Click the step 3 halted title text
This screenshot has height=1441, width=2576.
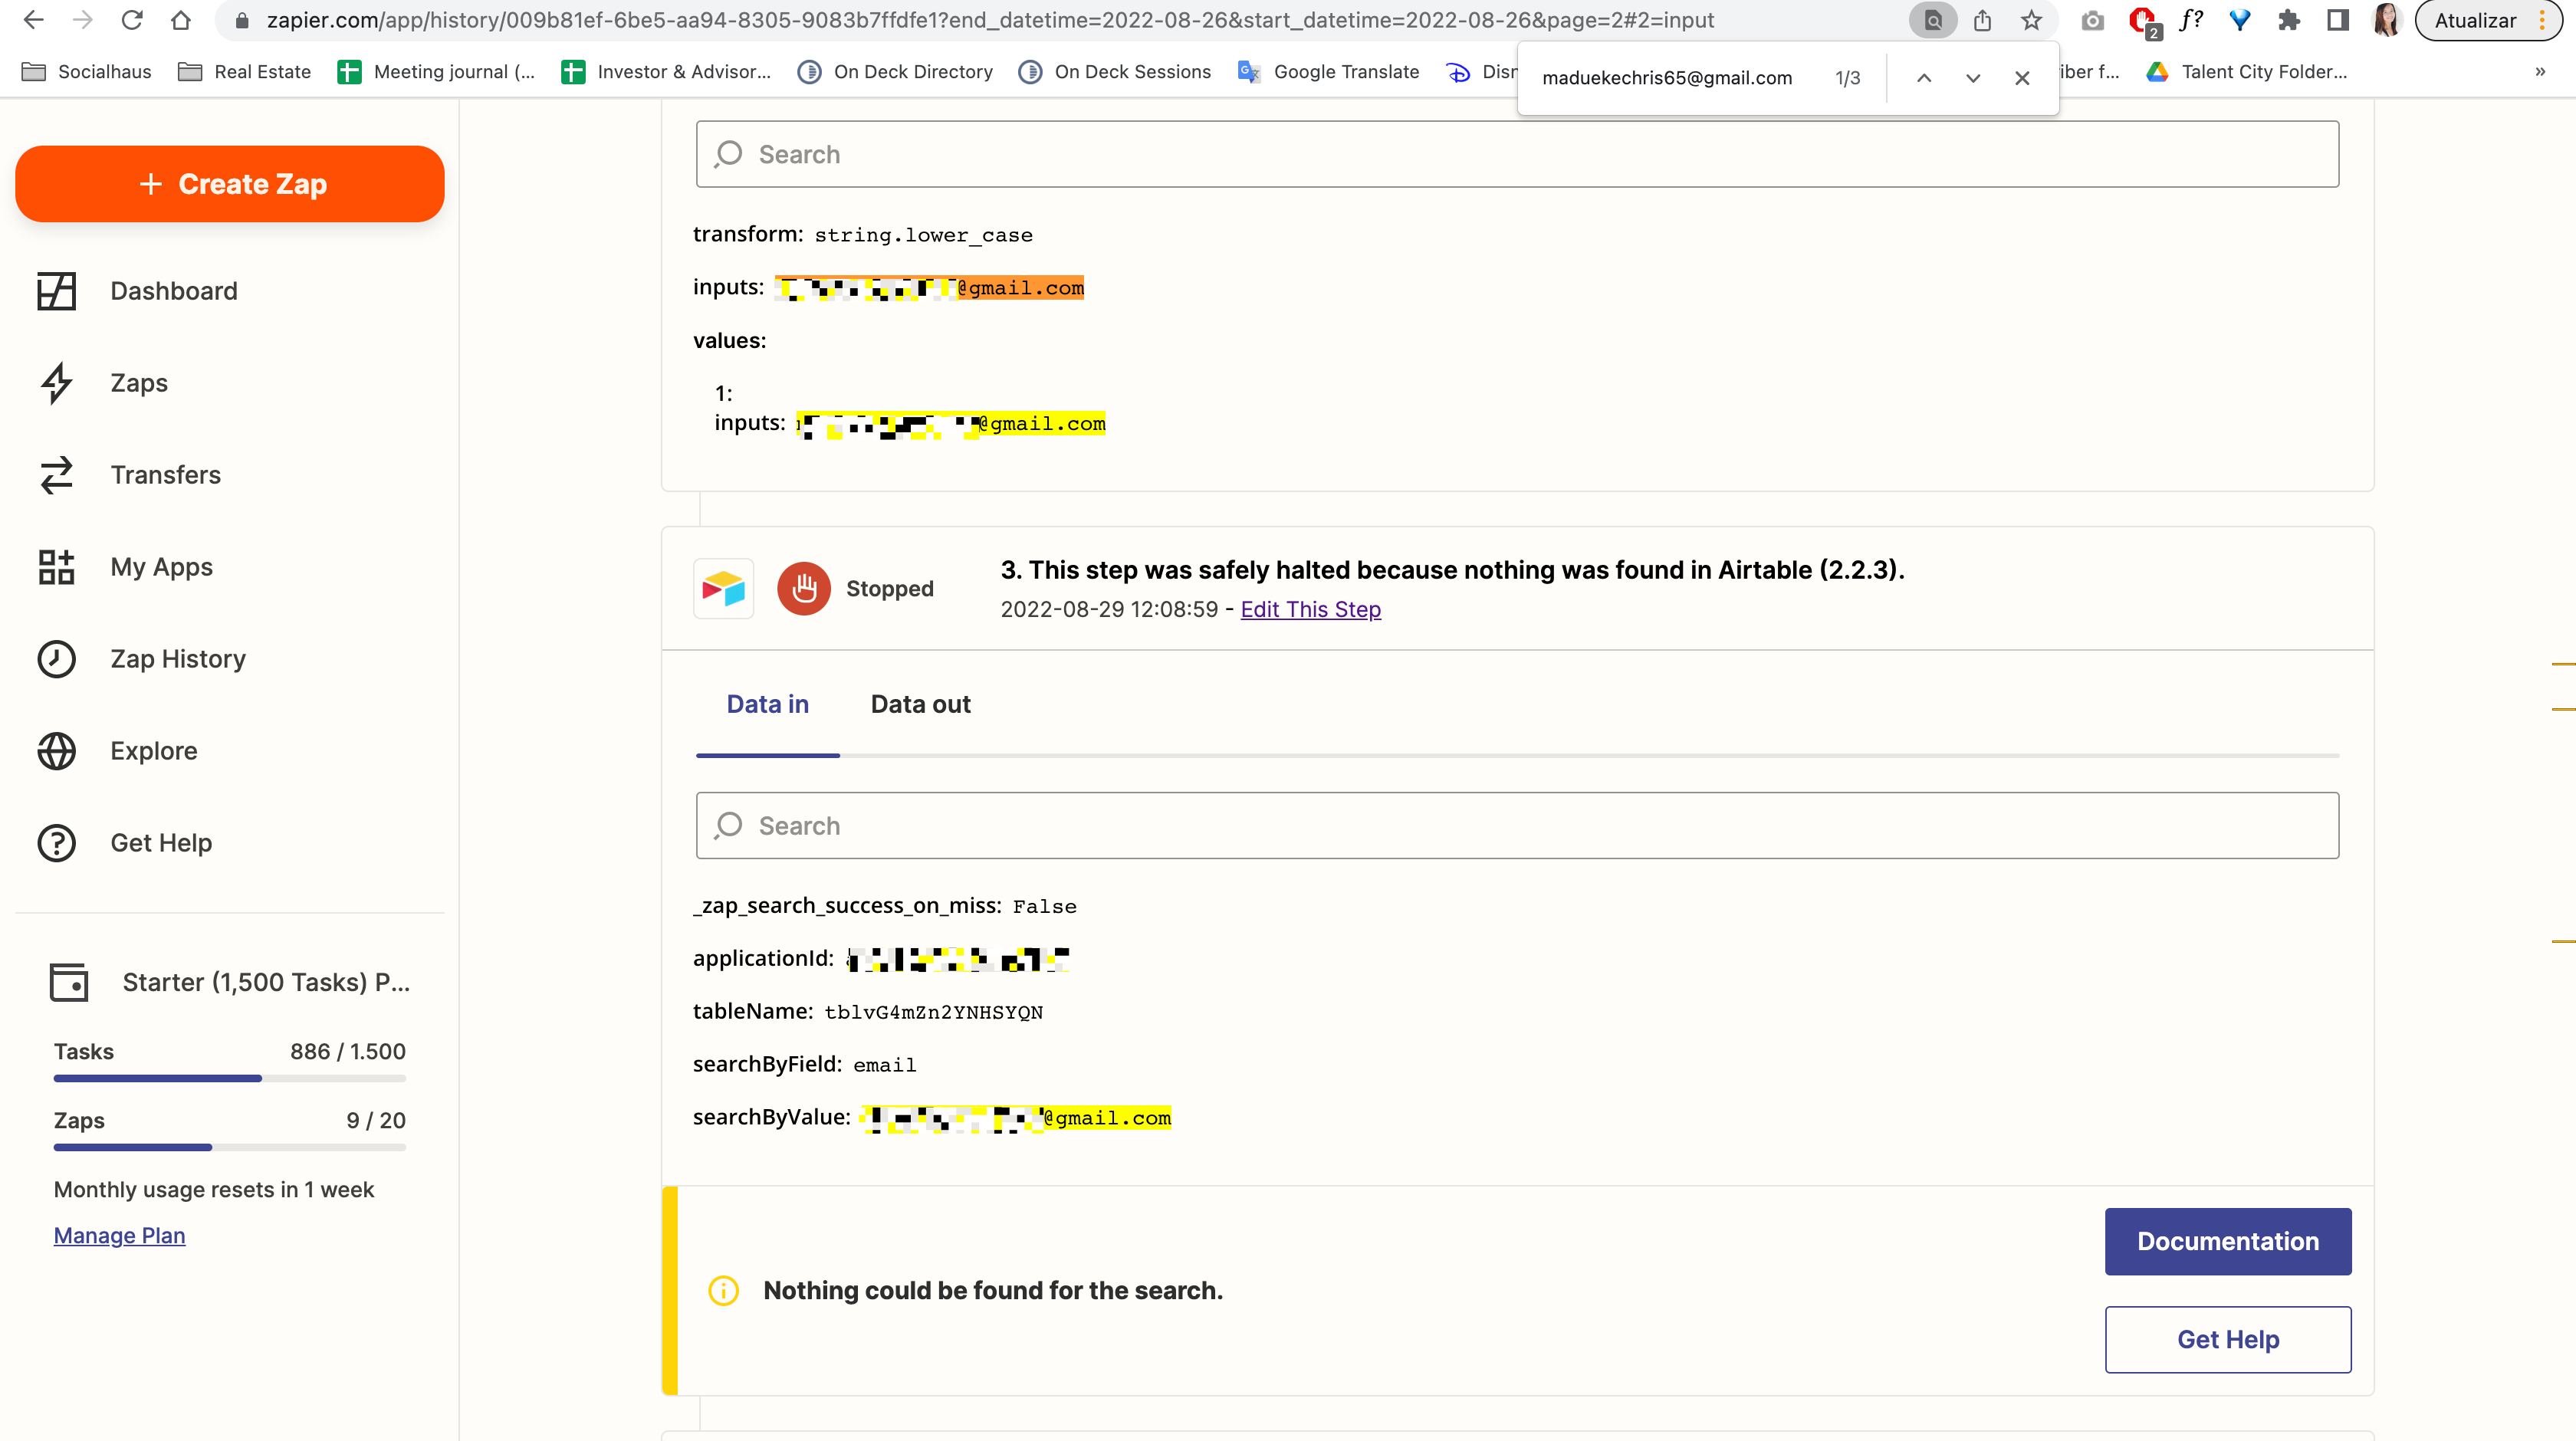click(1452, 569)
